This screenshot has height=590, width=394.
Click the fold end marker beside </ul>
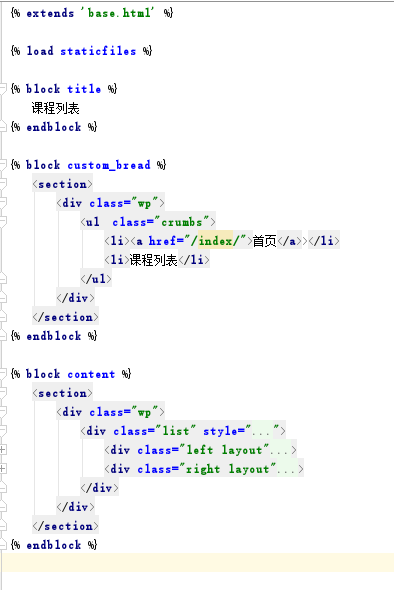pyautogui.click(x=3, y=279)
